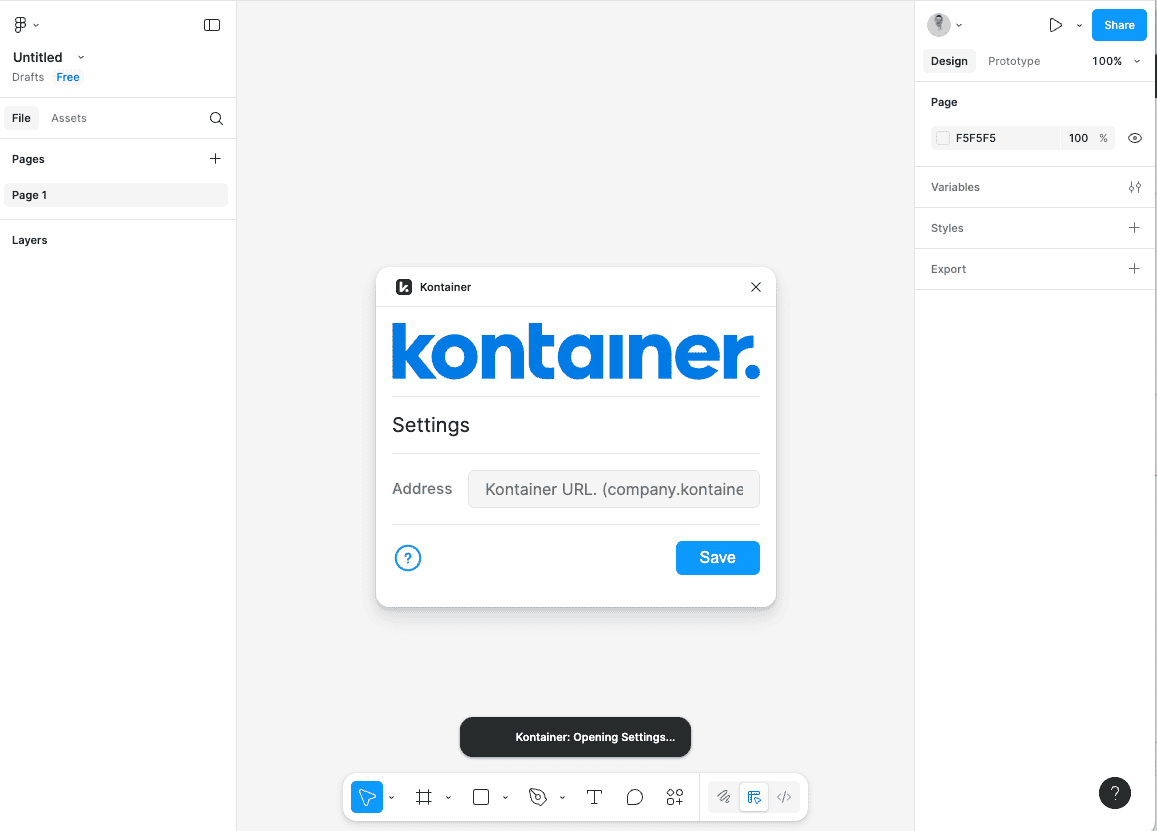Select the Text tool

coord(594,797)
